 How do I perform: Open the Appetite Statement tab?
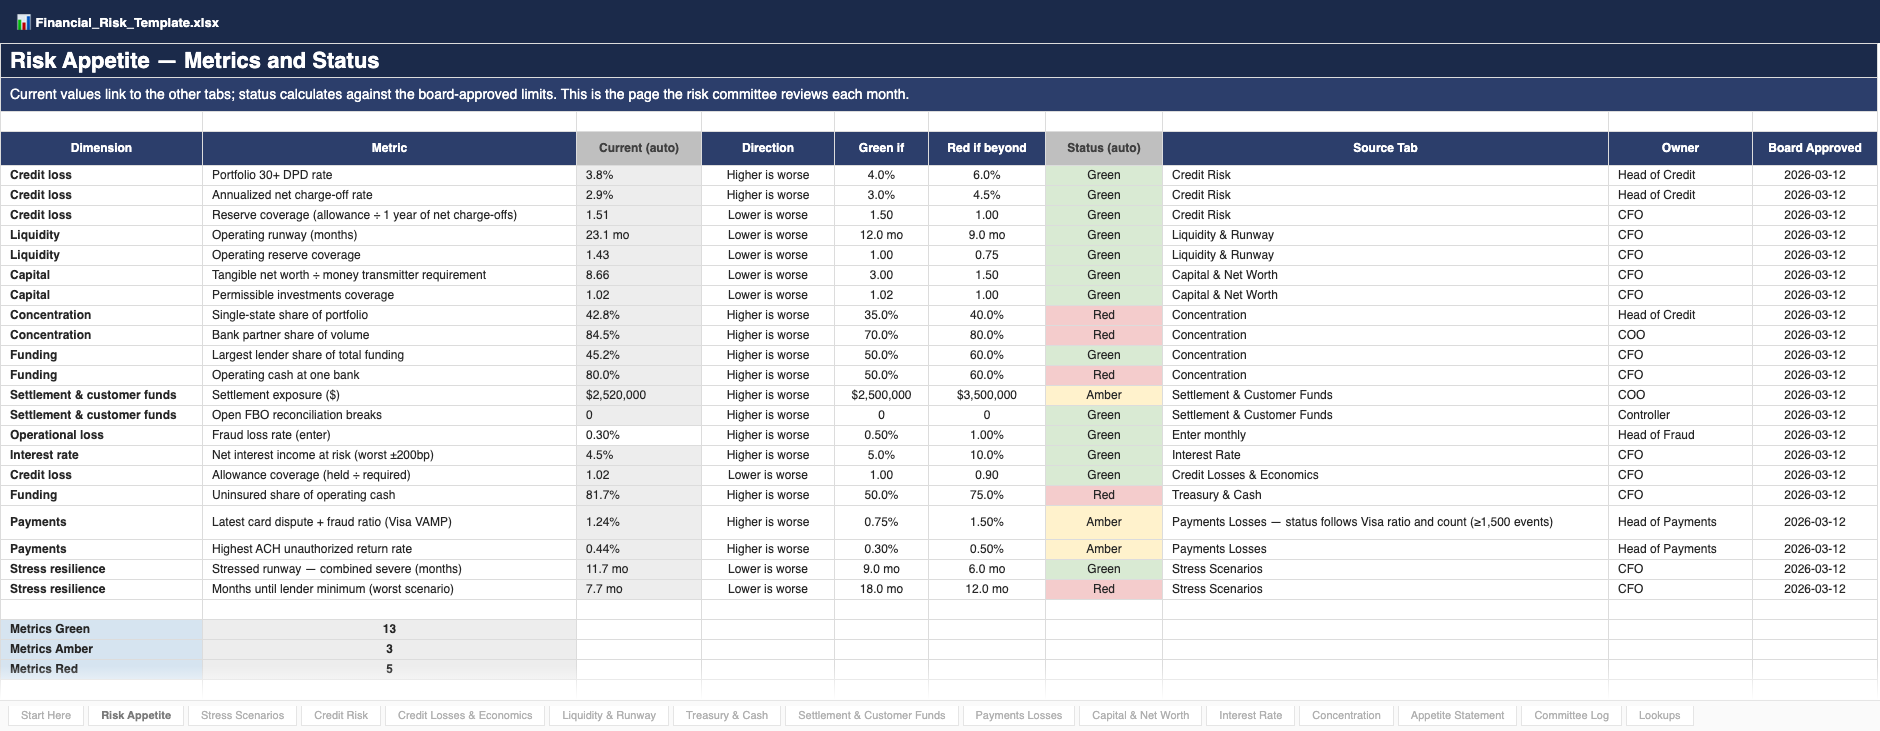click(1457, 715)
